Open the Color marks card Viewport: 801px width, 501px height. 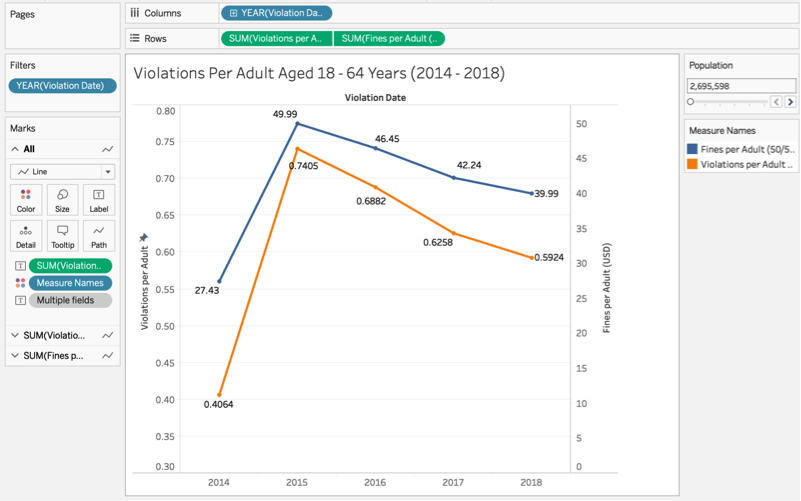[26, 200]
